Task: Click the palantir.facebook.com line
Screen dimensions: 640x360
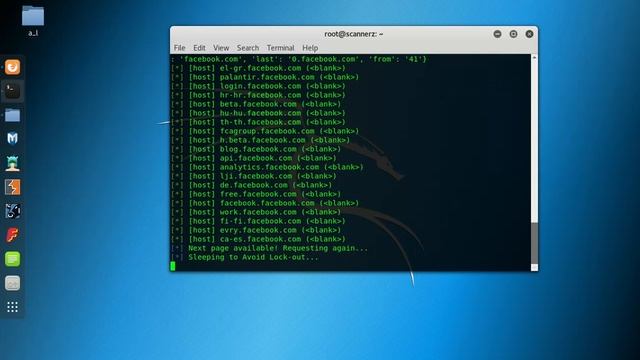Action: 265,77
